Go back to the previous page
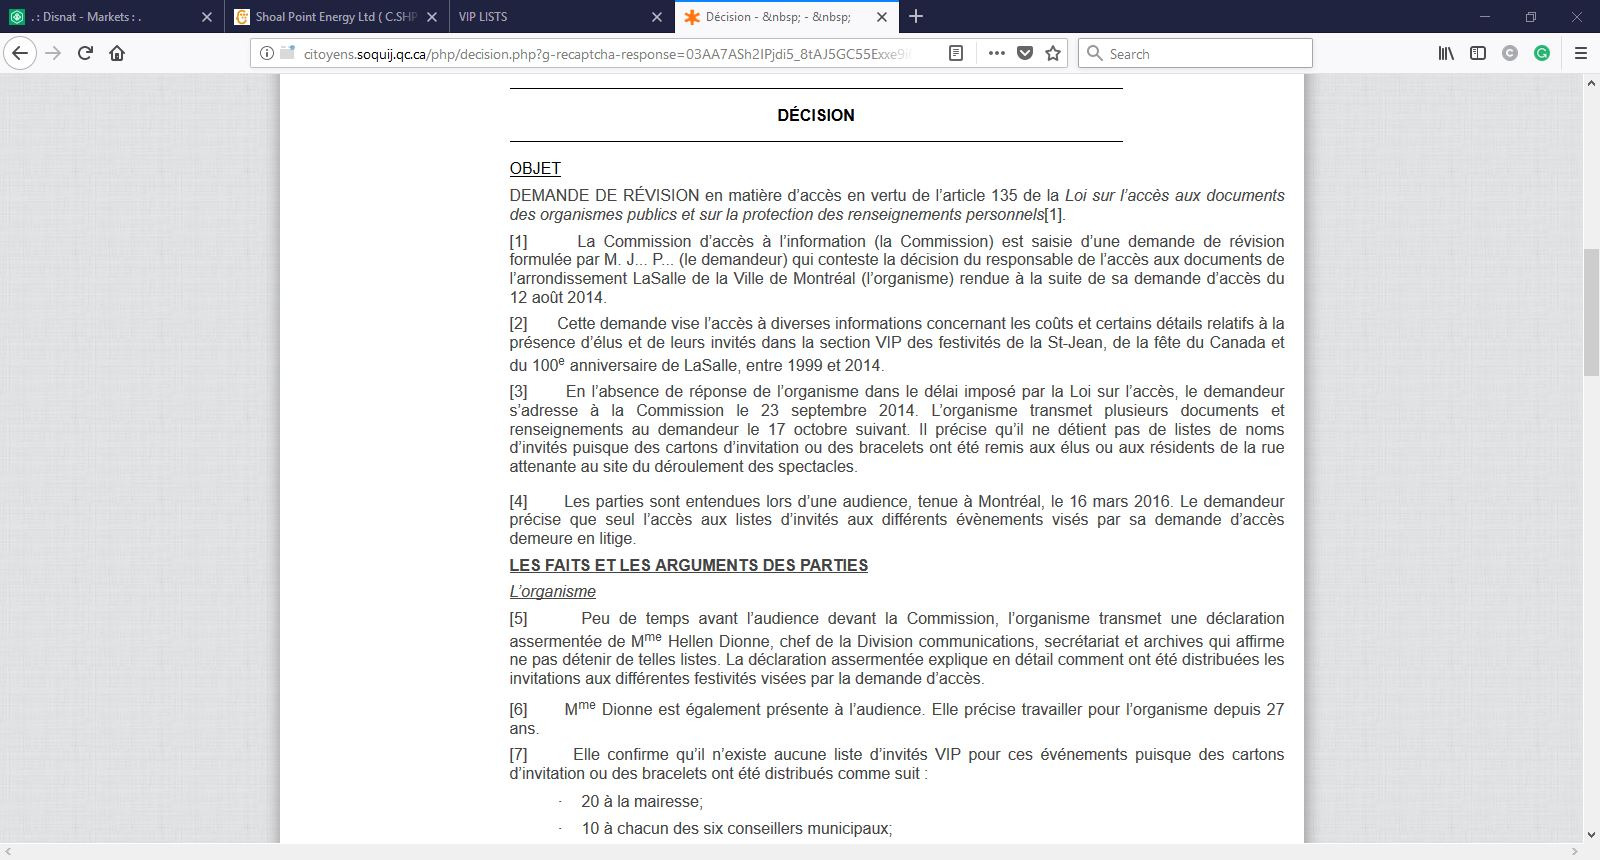This screenshot has height=860, width=1600. [x=20, y=53]
